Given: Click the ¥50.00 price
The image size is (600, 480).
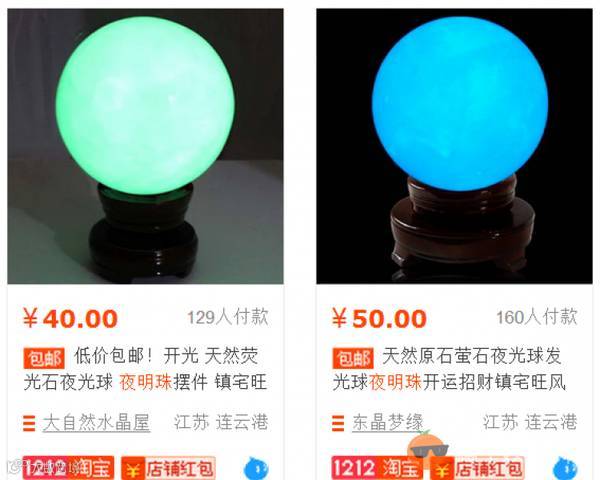Looking at the screenshot, I should pos(379,318).
